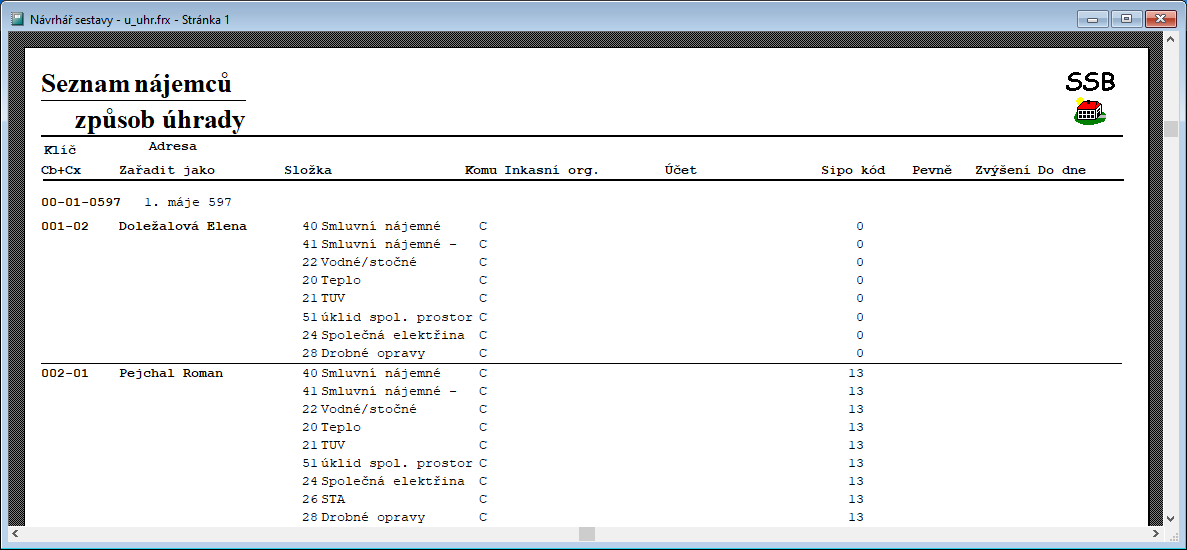The width and height of the screenshot is (1187, 550).
Task: Click the vertical scrollbar down arrow
Action: pyautogui.click(x=1170, y=517)
